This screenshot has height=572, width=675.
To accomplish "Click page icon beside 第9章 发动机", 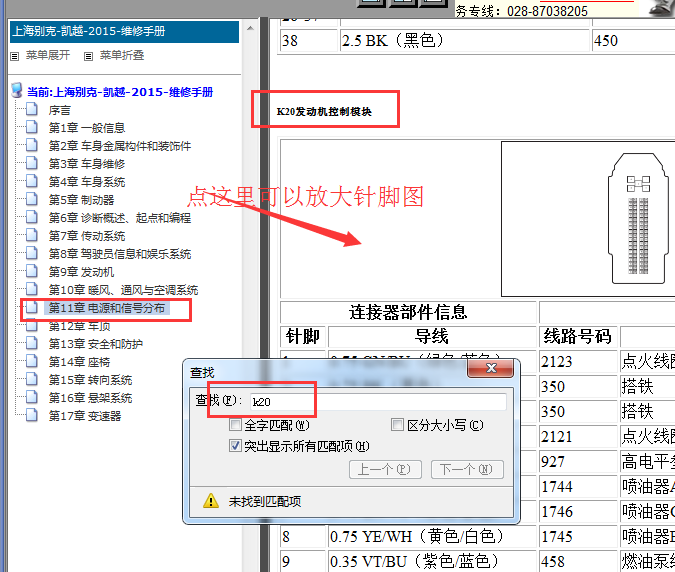I will point(31,271).
